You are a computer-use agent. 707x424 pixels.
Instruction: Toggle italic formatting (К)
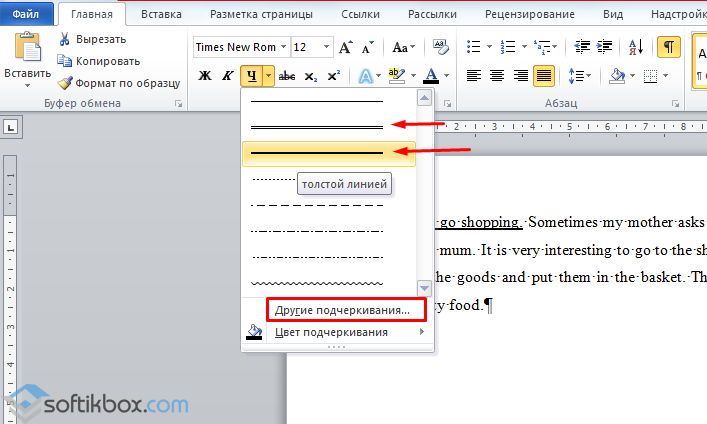[x=228, y=76]
